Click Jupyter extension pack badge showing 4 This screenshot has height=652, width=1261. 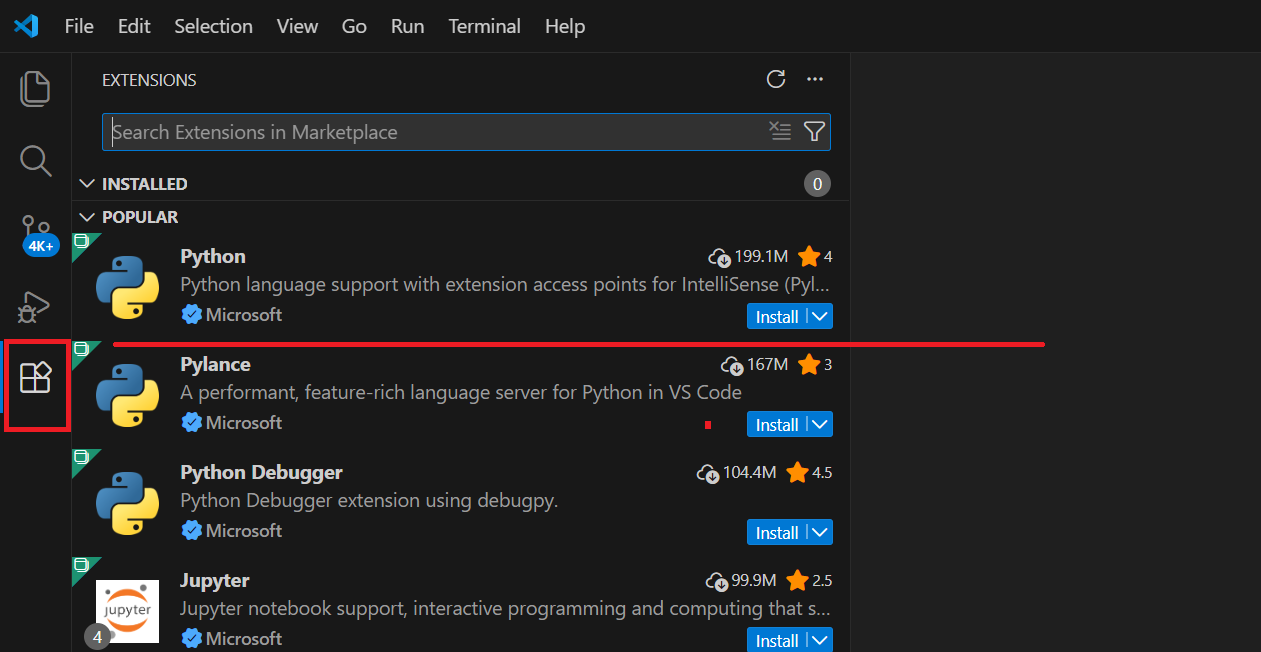coord(97,636)
